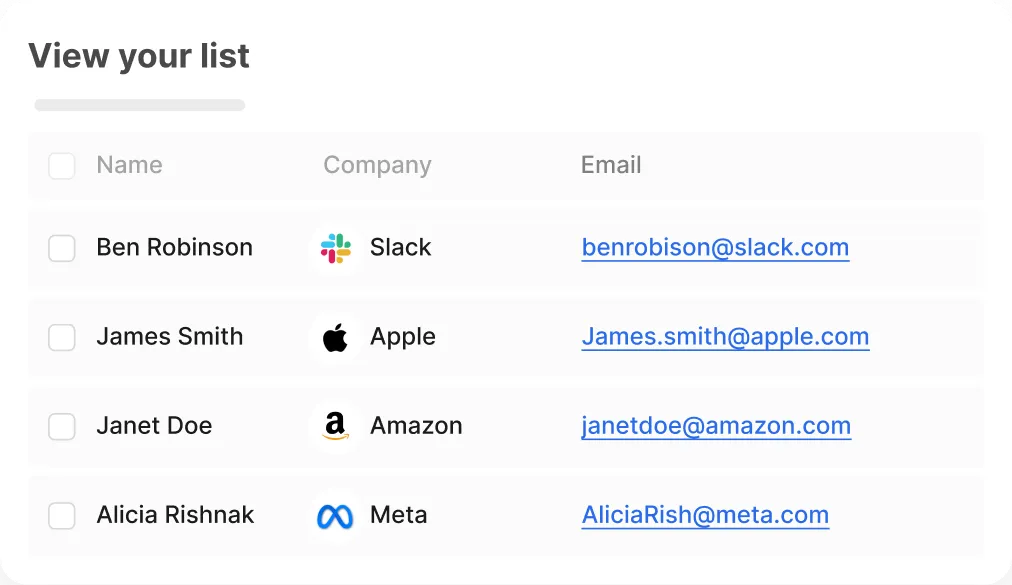Click the Name column header
The width and height of the screenshot is (1012, 585).
pos(129,165)
